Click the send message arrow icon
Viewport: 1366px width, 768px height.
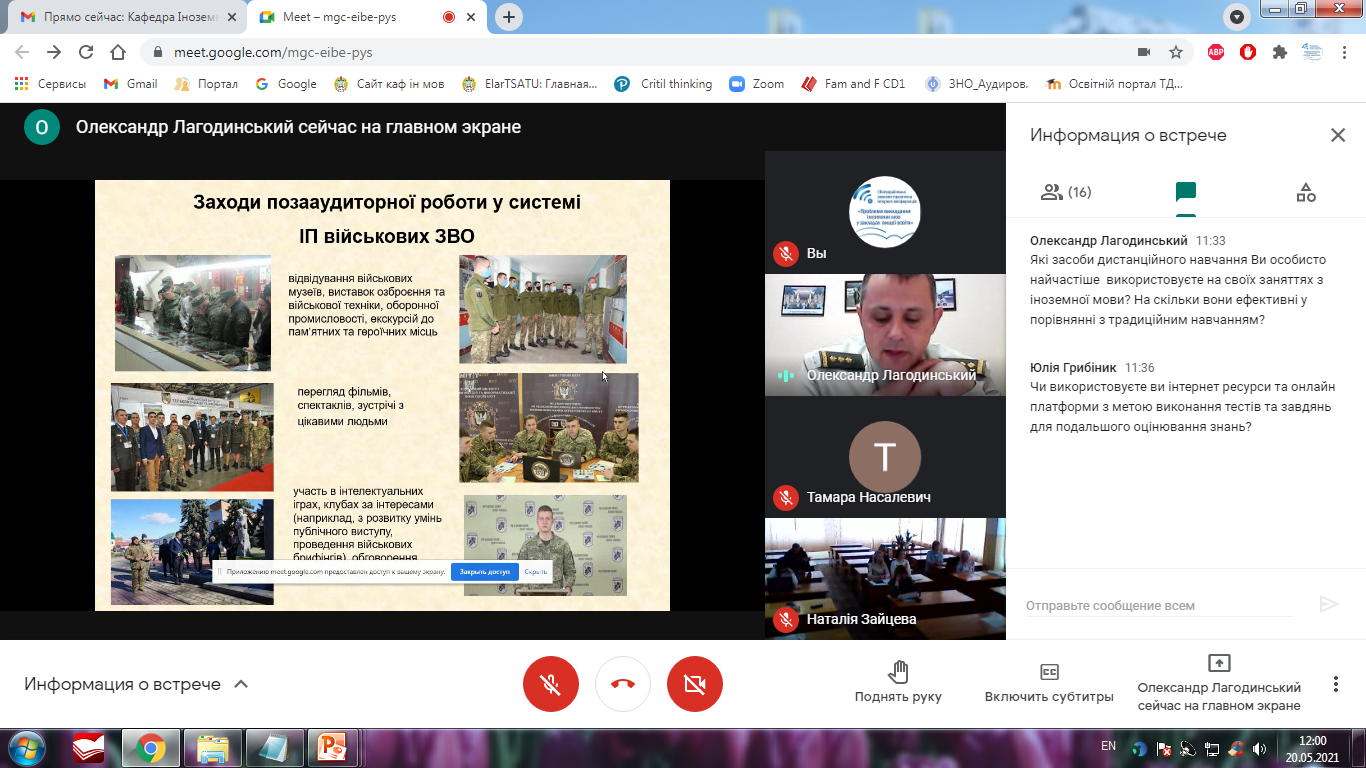click(x=1328, y=604)
